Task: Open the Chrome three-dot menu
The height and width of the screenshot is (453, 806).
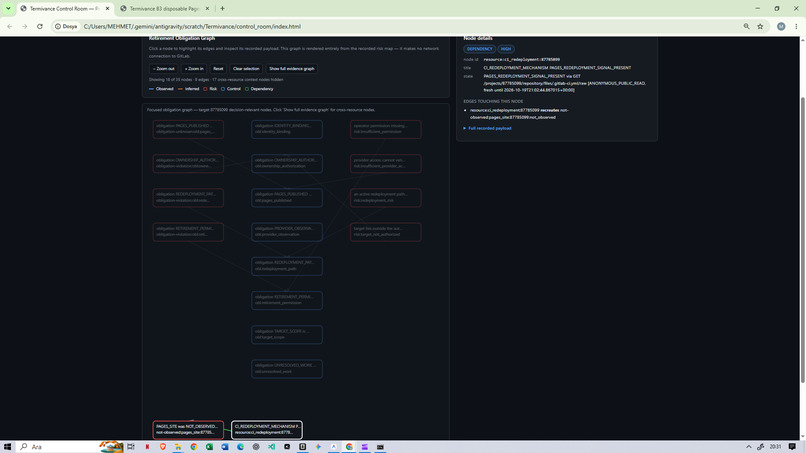Action: coord(796,26)
